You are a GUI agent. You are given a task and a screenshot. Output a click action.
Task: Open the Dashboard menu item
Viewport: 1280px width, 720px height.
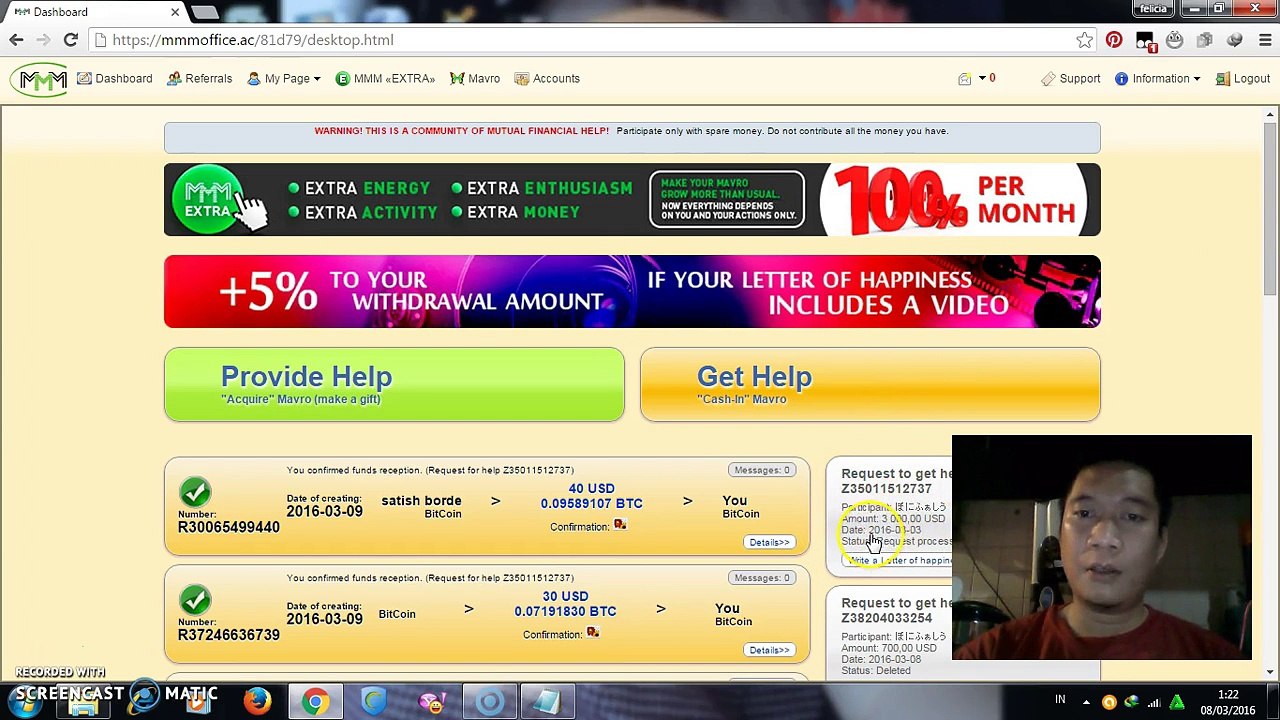coord(114,79)
